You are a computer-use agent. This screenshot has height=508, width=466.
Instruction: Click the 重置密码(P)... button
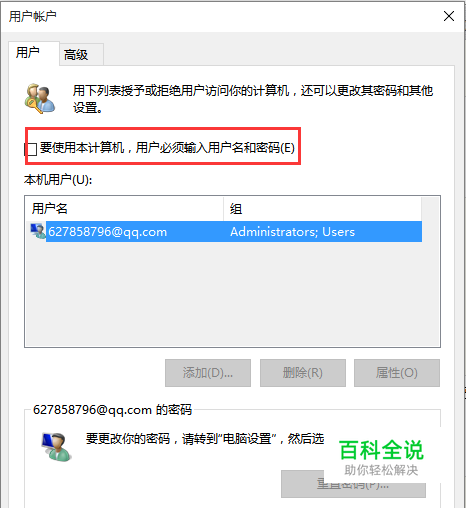point(353,484)
